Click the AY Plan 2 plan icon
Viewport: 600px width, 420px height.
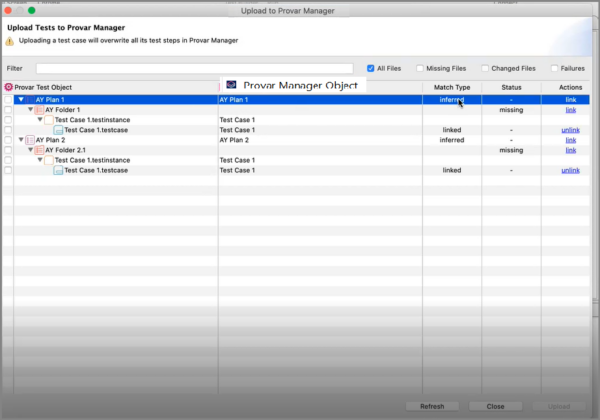pos(30,140)
